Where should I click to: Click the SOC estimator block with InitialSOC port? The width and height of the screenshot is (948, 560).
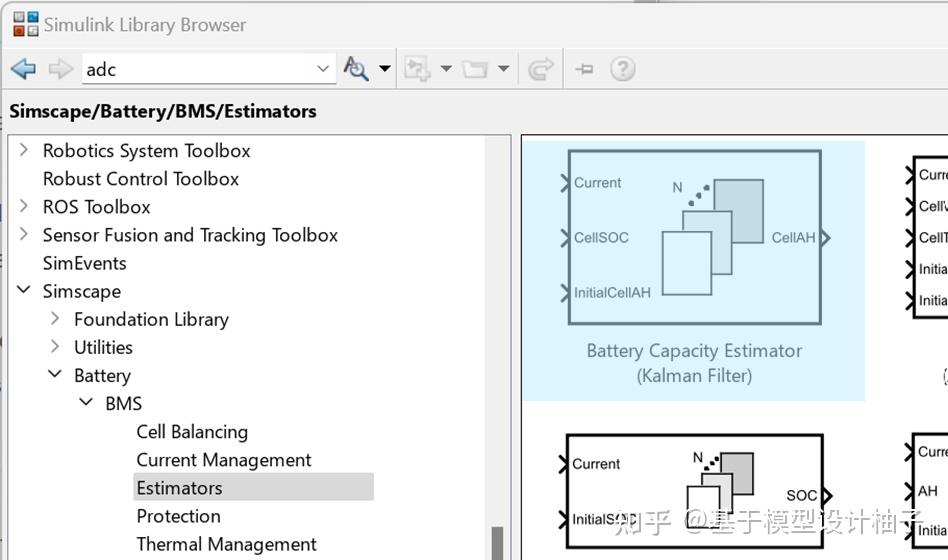click(x=695, y=491)
